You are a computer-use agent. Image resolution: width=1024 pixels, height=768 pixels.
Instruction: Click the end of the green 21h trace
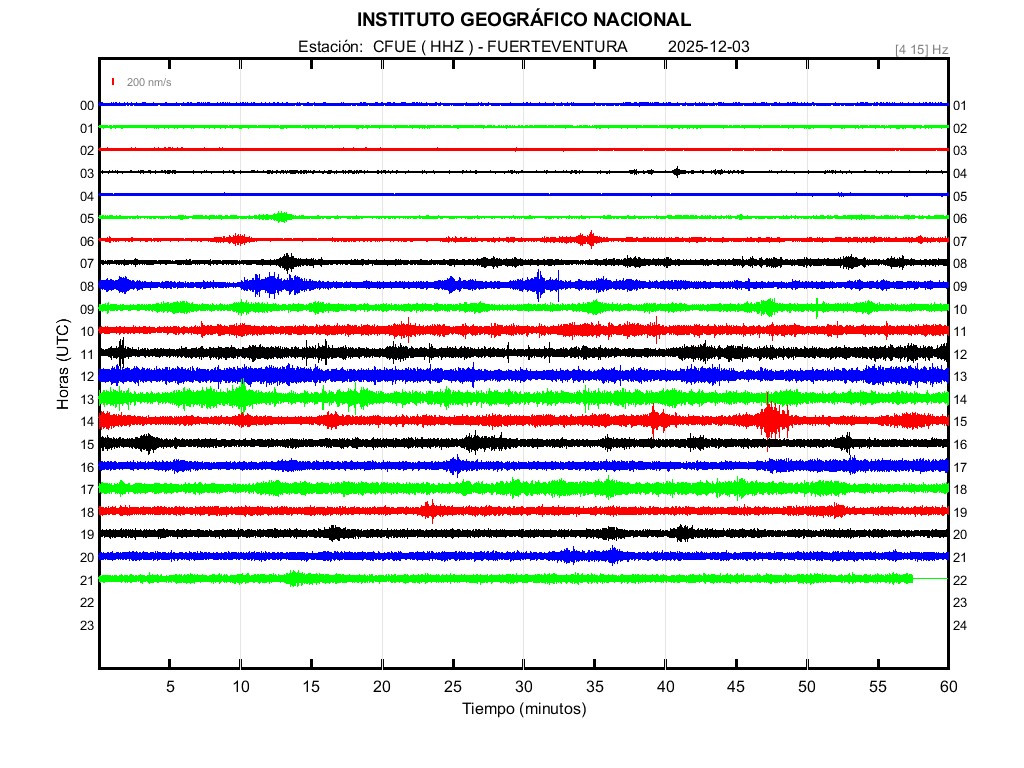pyautogui.click(x=911, y=578)
